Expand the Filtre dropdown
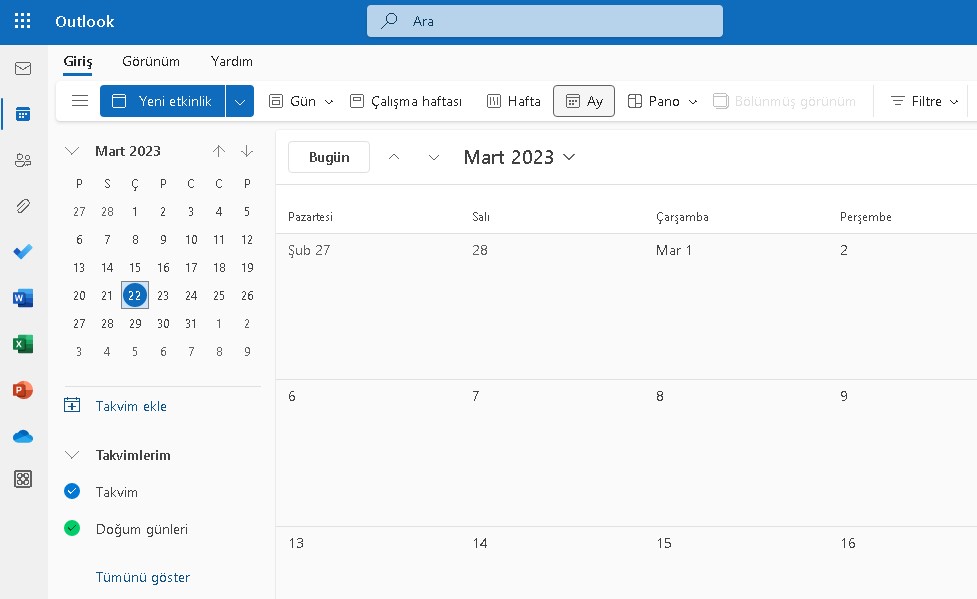Viewport: 977px width, 599px height. [x=922, y=100]
